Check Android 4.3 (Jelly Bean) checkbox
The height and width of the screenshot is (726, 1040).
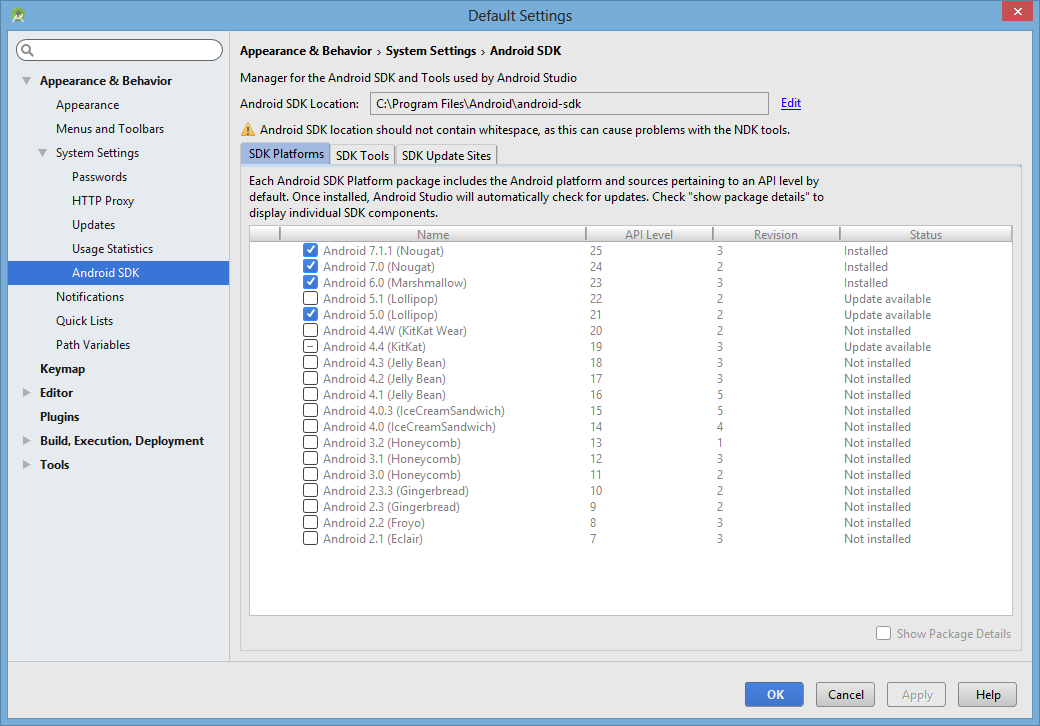pos(310,362)
